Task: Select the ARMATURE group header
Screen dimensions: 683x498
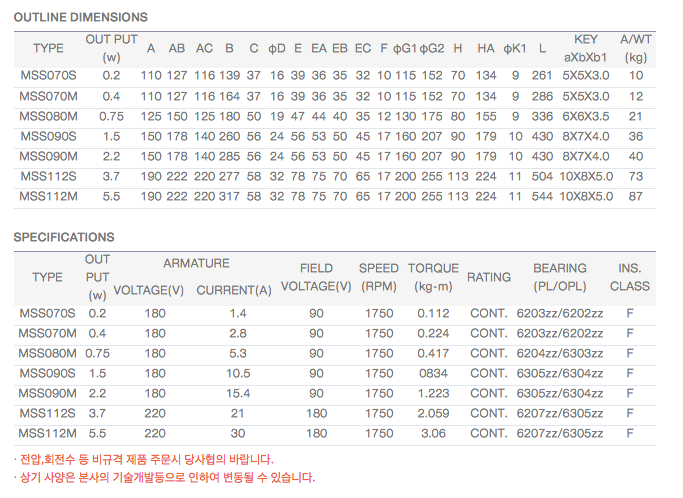Action: (x=196, y=264)
